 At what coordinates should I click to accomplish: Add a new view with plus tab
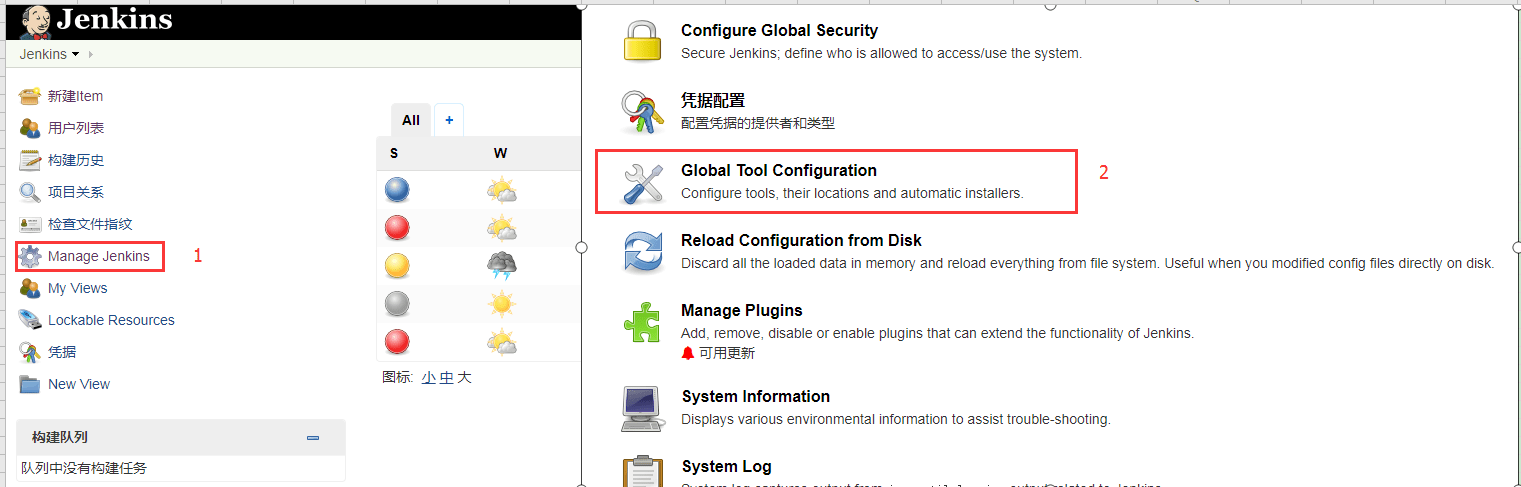tap(449, 120)
